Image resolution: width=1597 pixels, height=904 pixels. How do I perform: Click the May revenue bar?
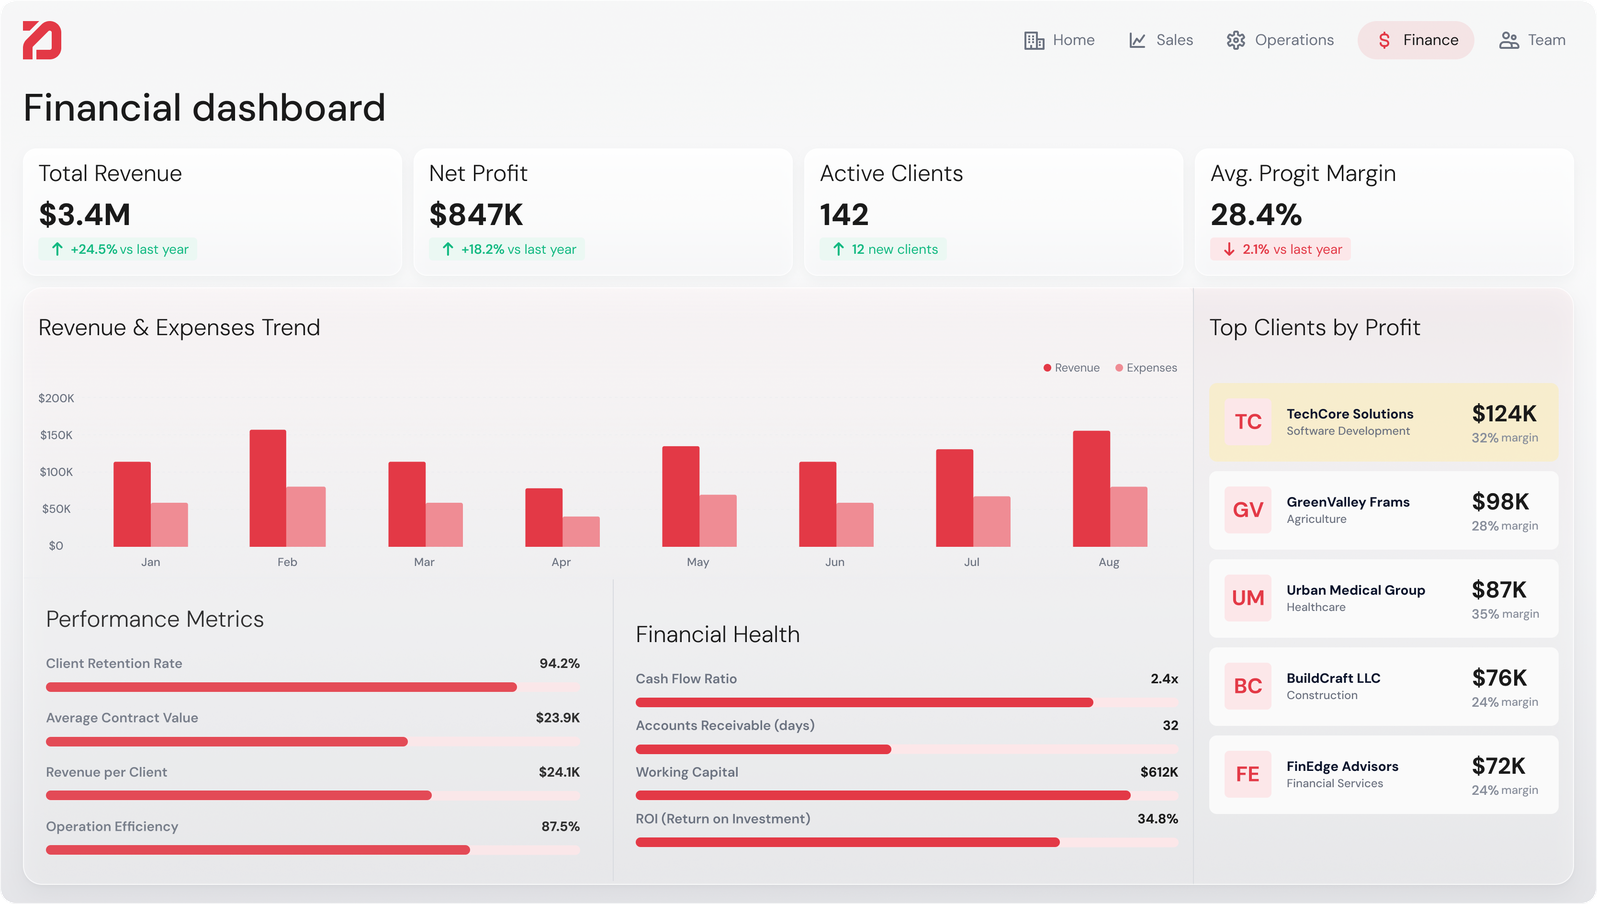(681, 496)
